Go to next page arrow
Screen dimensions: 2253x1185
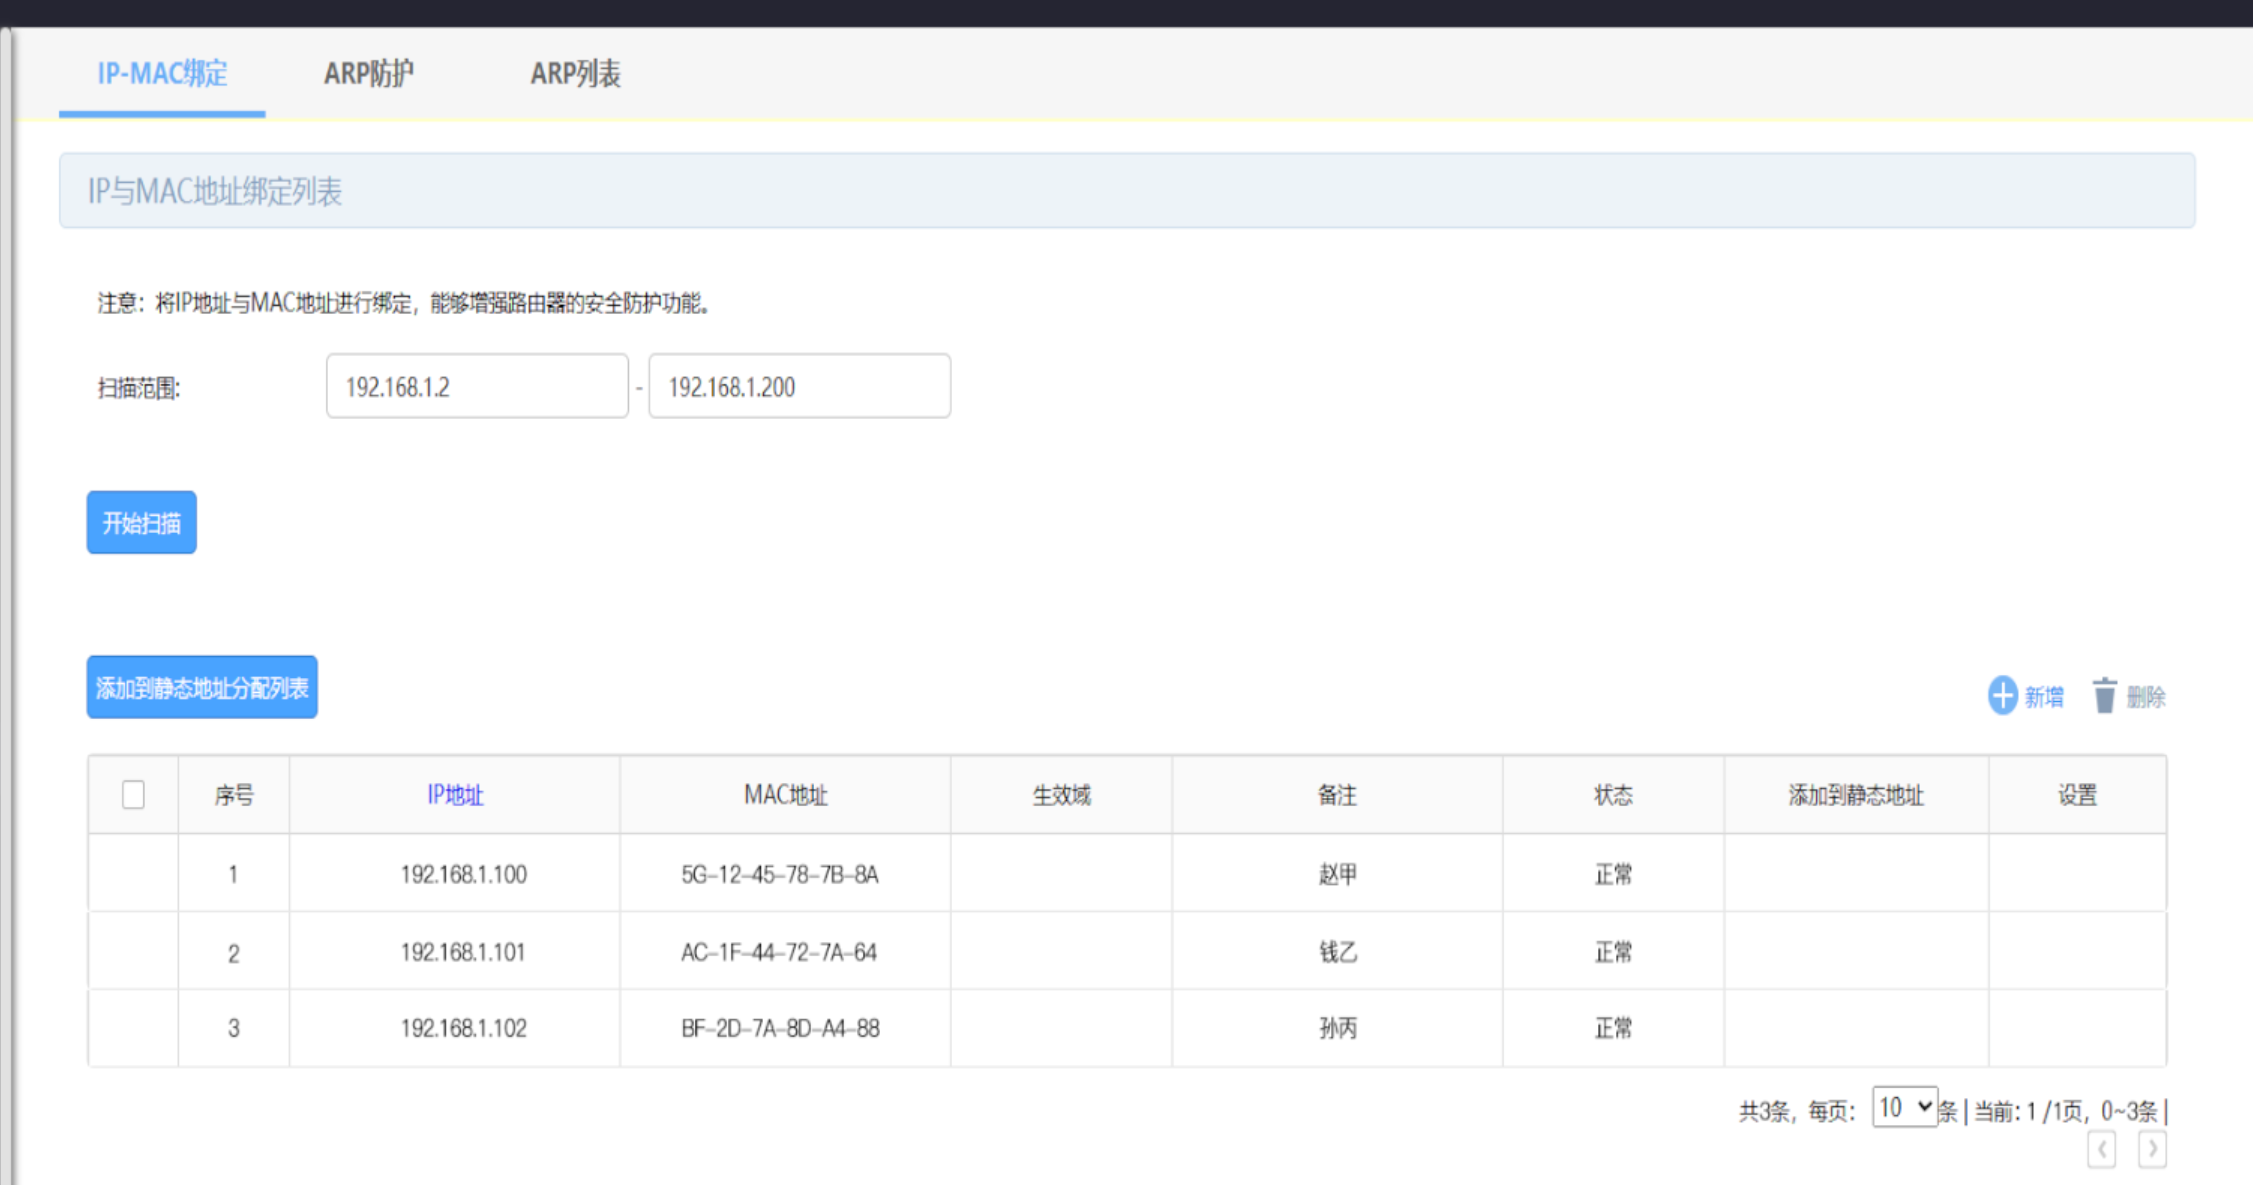pyautogui.click(x=2152, y=1149)
